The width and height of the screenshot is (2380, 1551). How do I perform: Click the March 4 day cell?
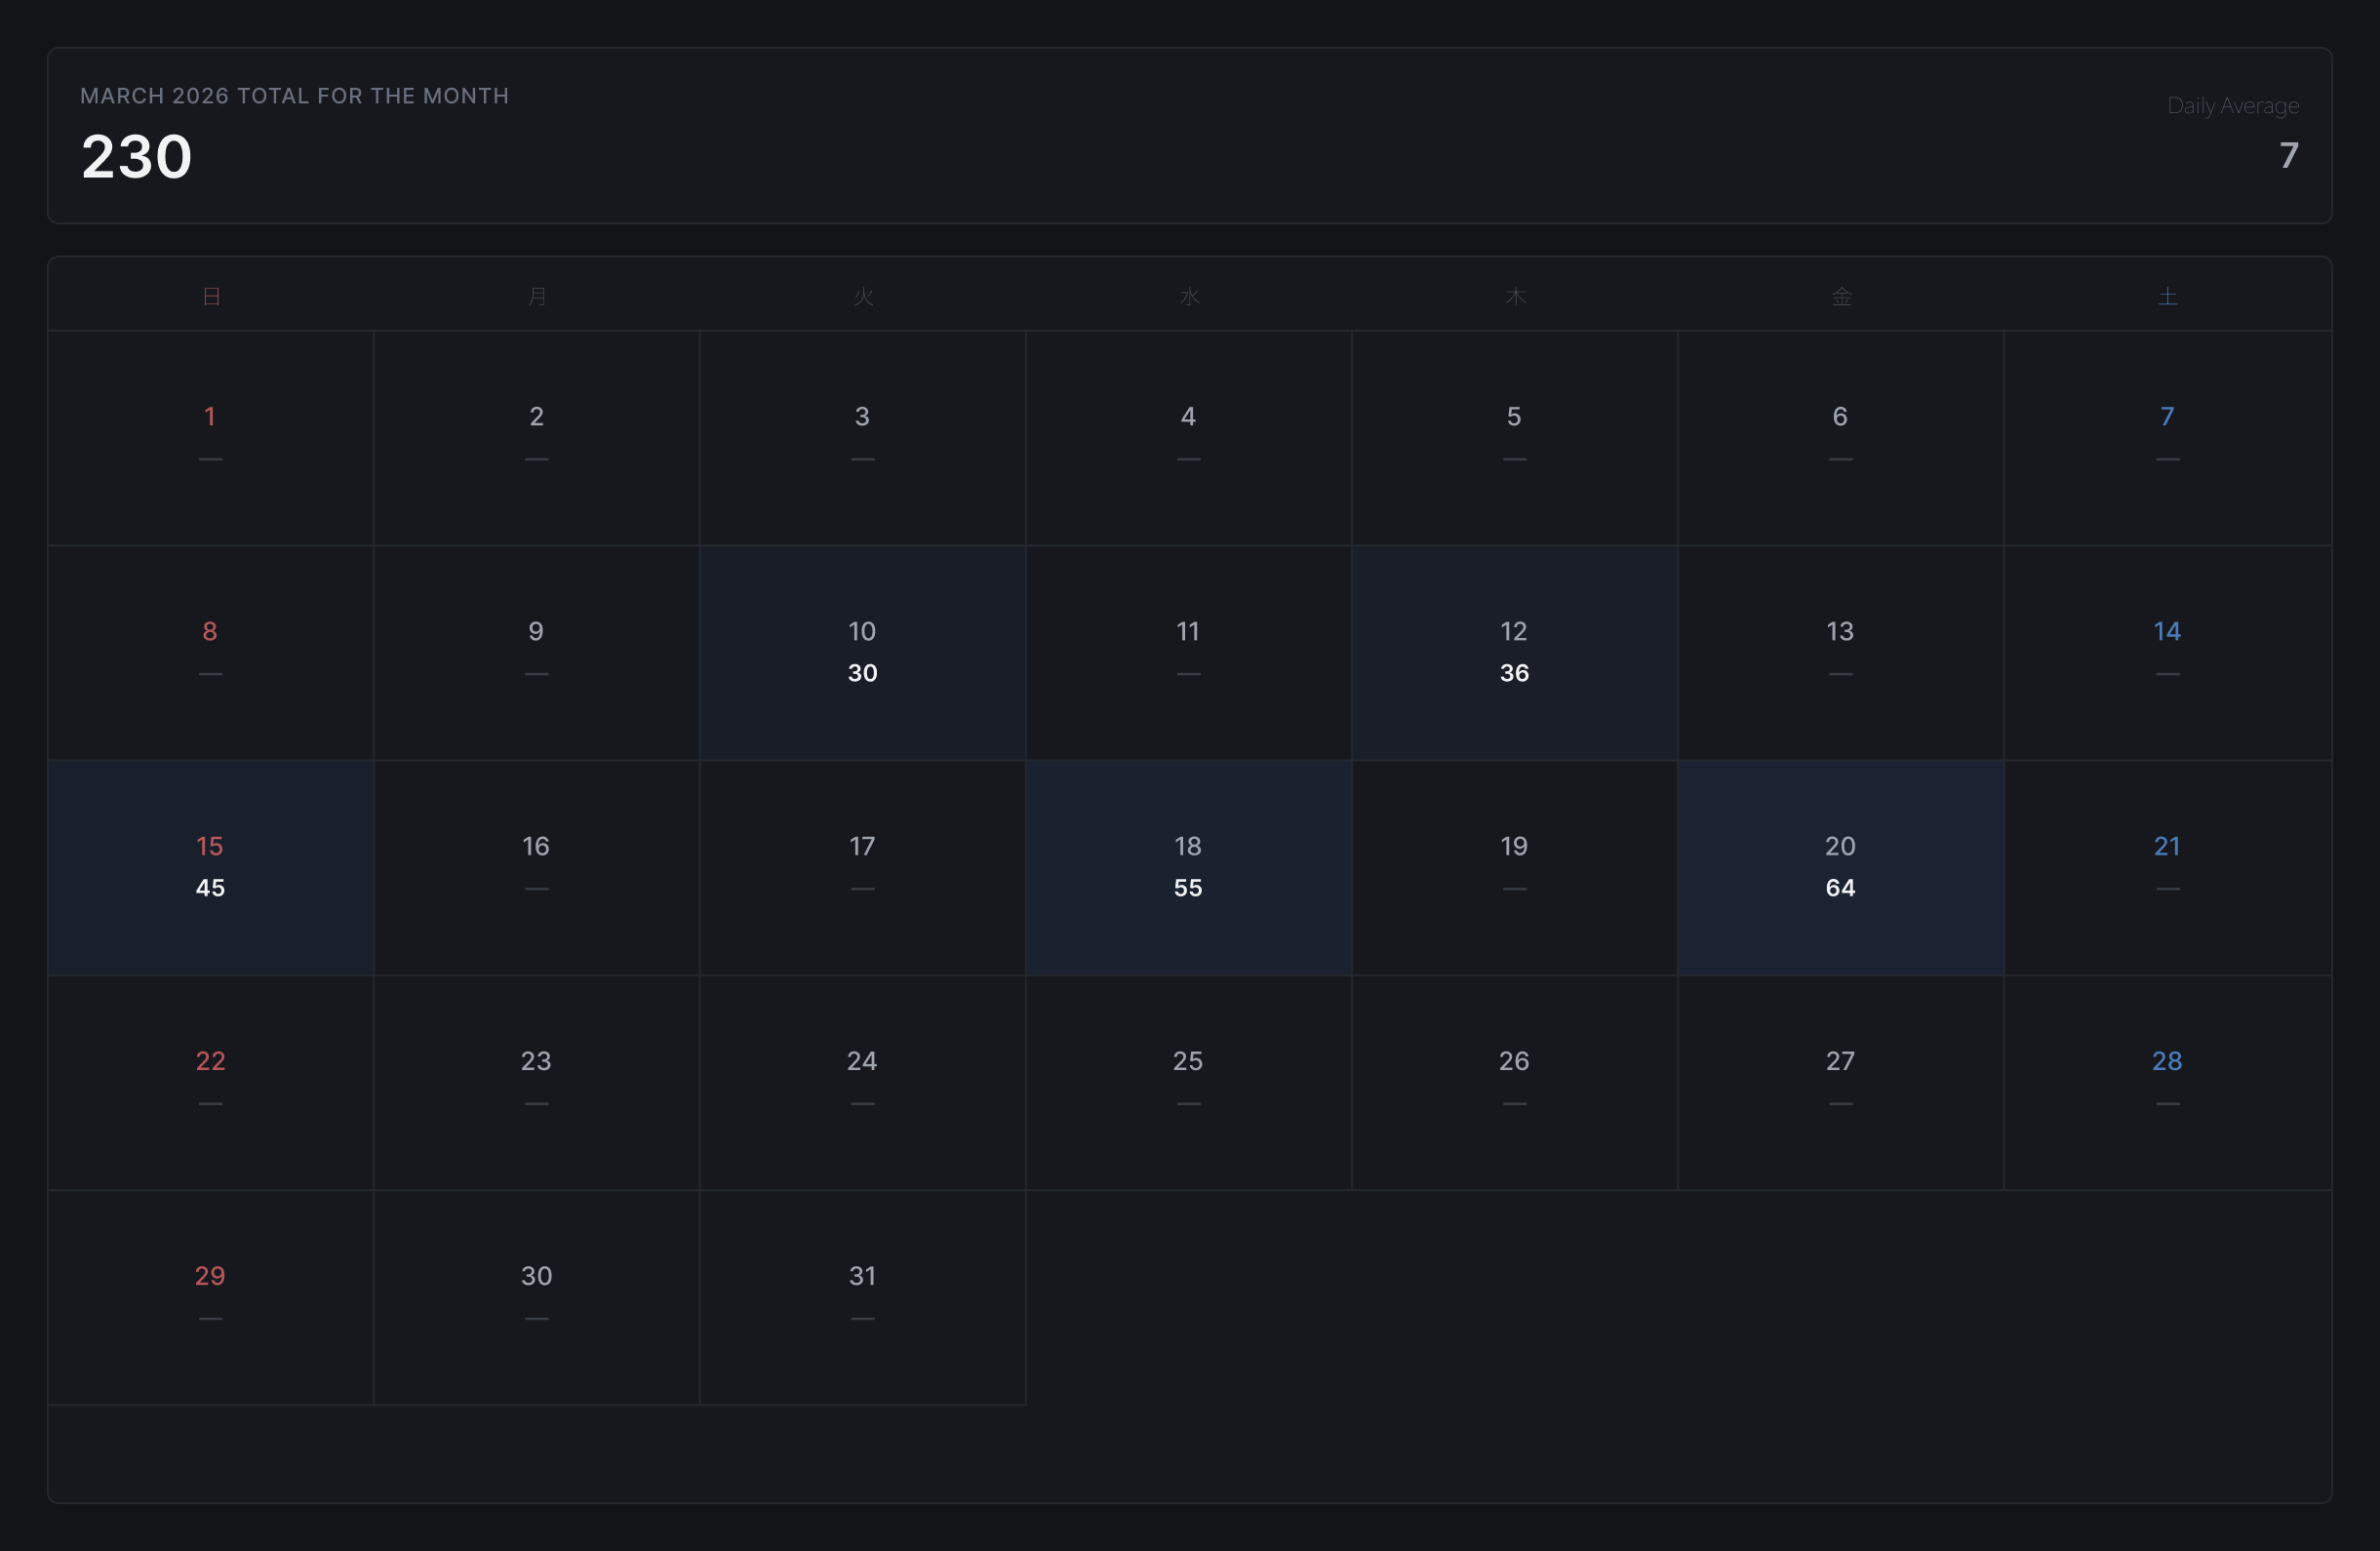point(1187,437)
